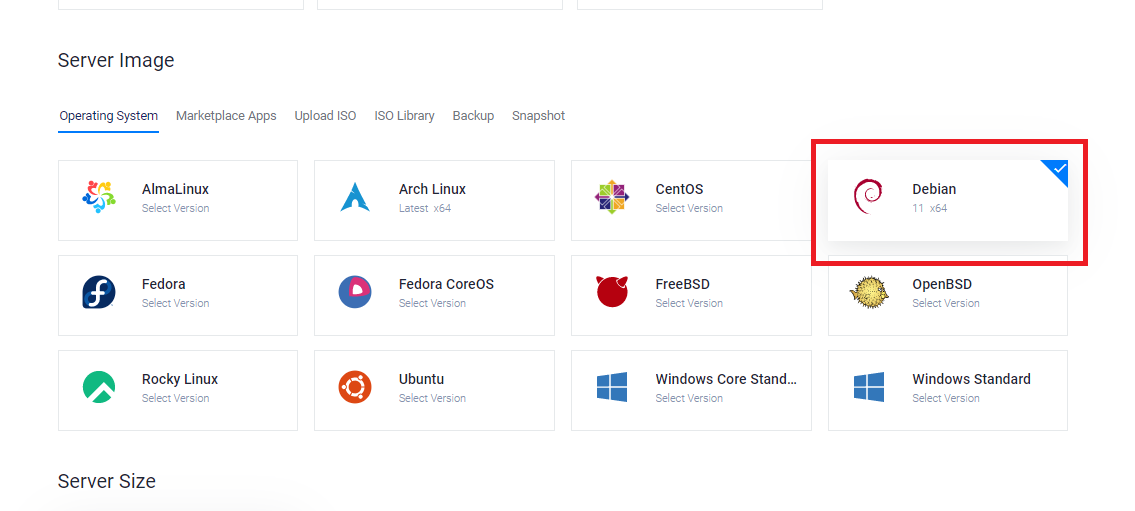
Task: Choose the Fedora logo icon
Action: coord(99,292)
